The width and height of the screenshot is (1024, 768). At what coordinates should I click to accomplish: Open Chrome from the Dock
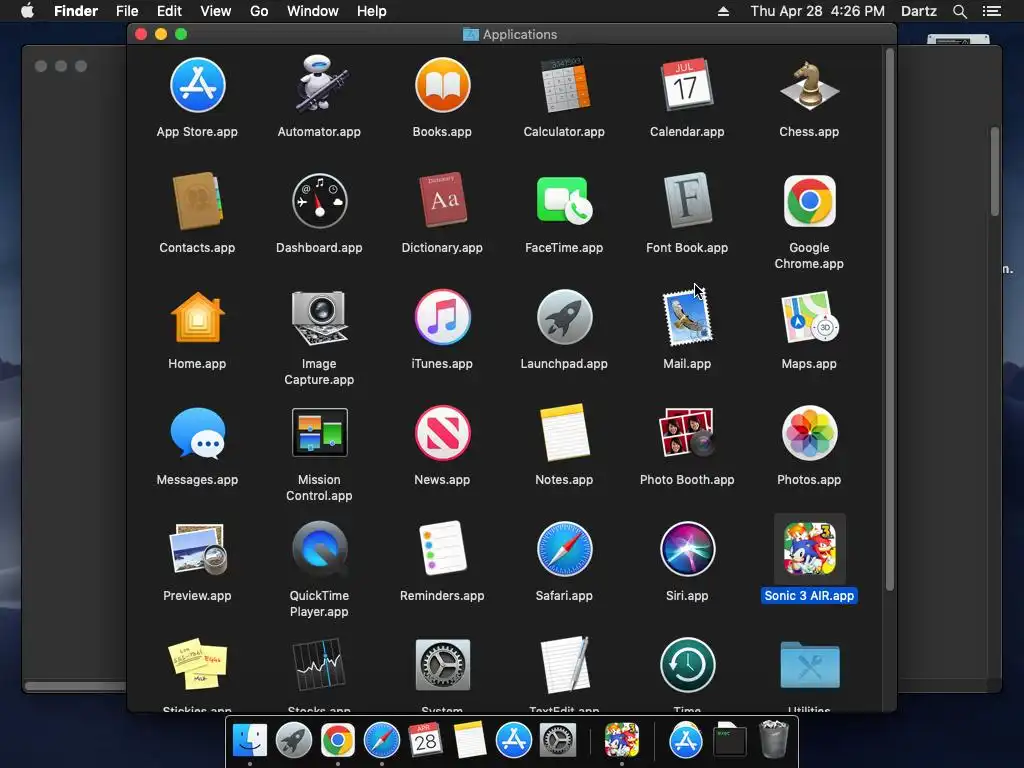(x=338, y=741)
